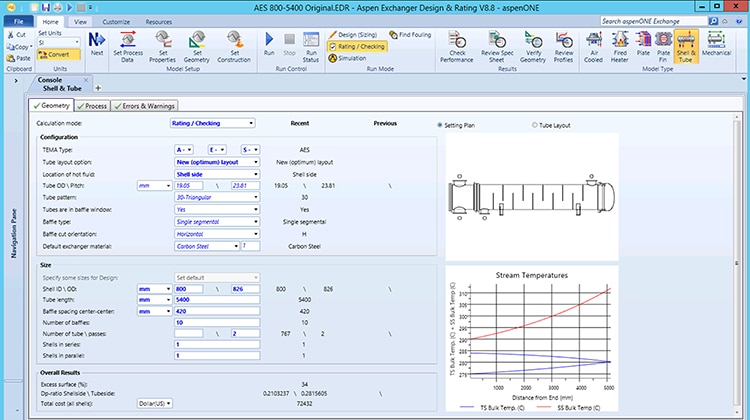Viewport: 750px width, 420px height.
Task: Click the vertical scrollbar of the form
Action: point(737,264)
